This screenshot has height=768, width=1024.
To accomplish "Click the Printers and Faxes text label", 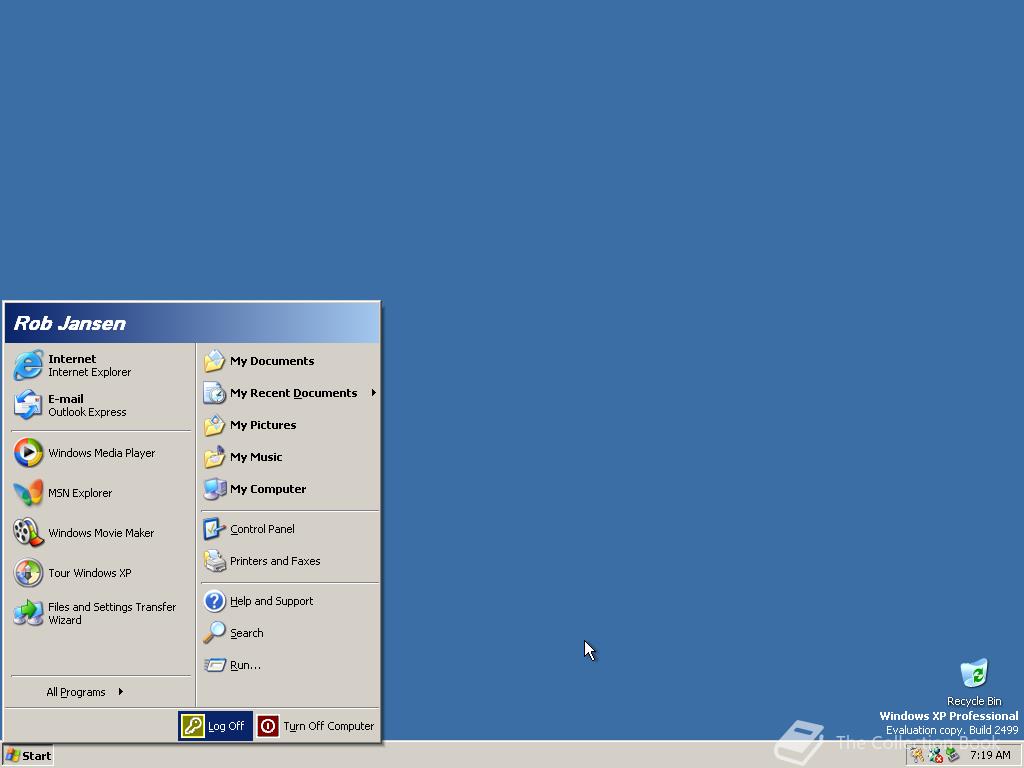I will tap(275, 561).
